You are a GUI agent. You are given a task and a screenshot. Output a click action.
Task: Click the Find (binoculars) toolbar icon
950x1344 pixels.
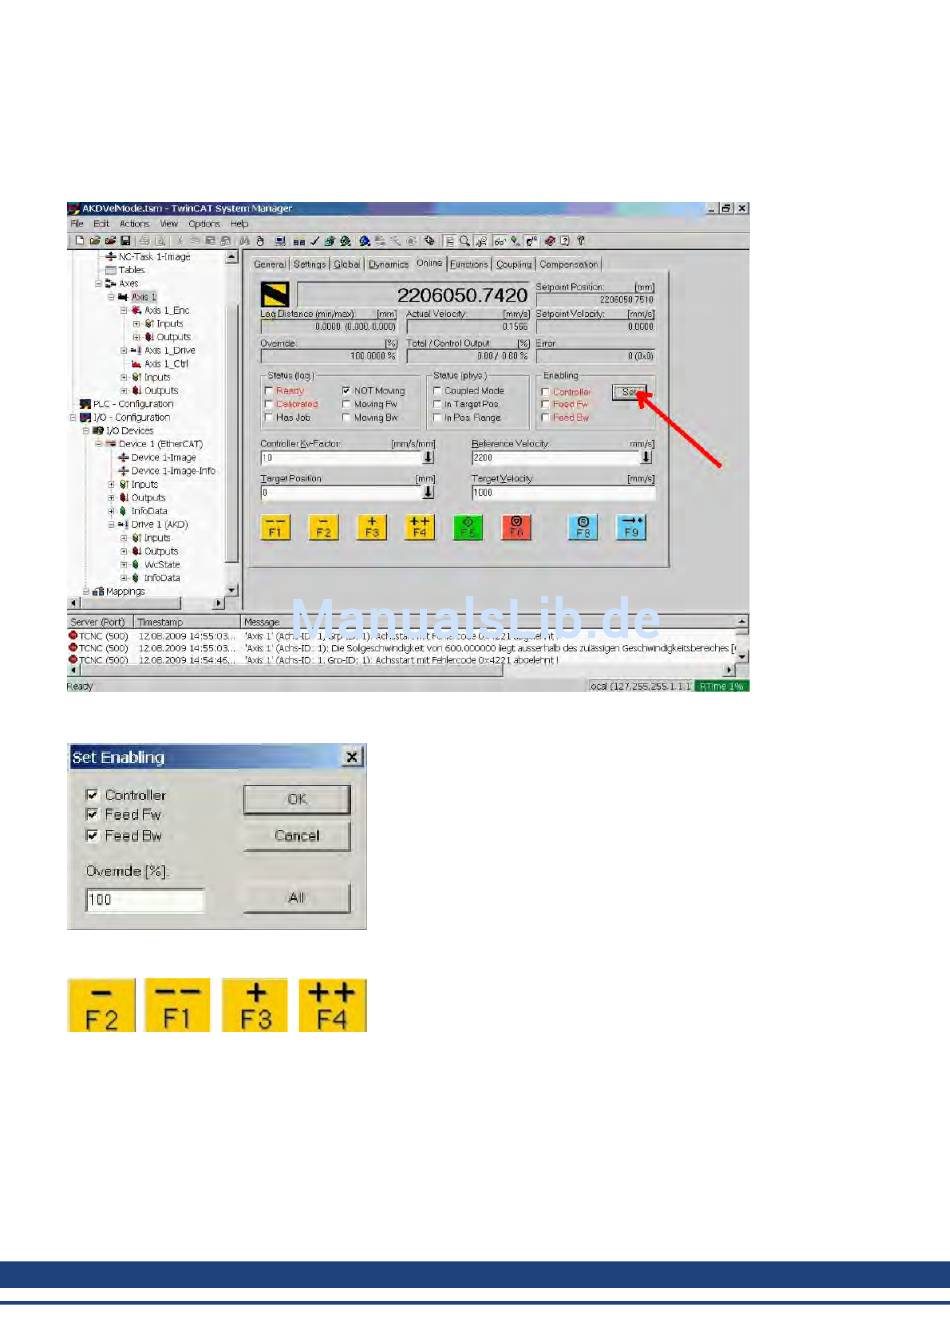244,241
